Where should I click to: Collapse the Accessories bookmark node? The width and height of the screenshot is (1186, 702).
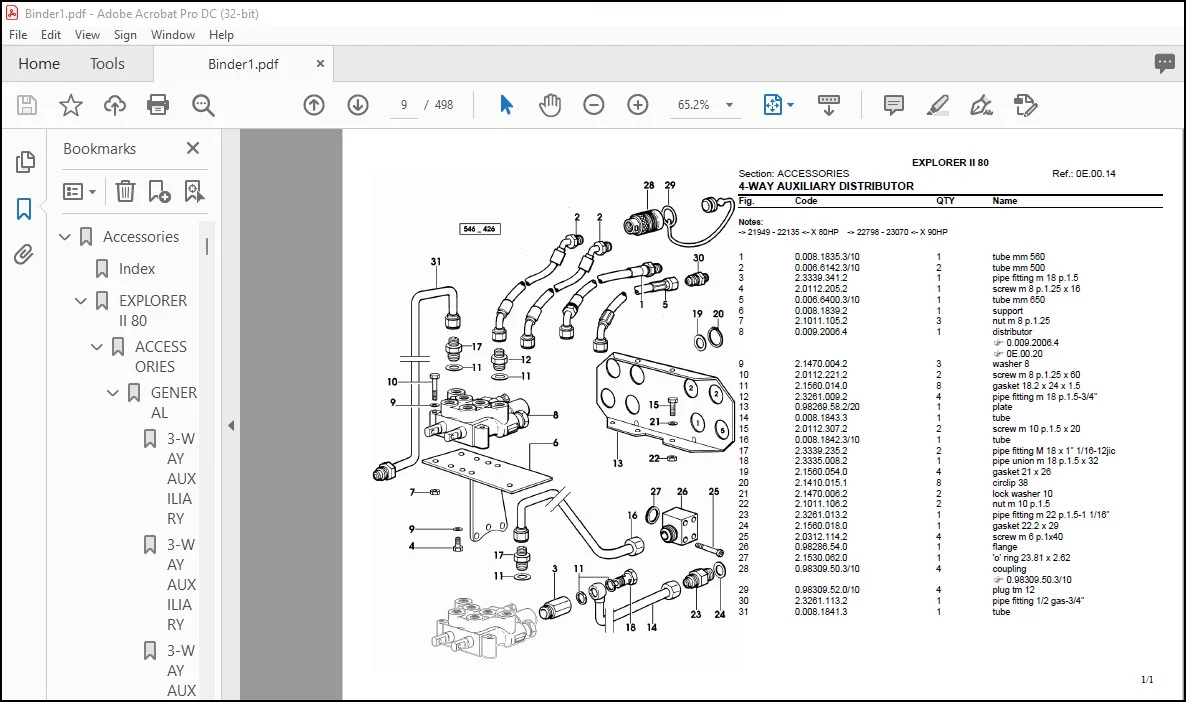point(65,237)
